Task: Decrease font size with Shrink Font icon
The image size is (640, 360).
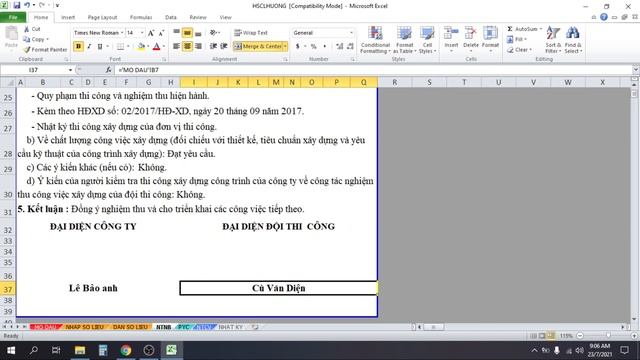Action: tap(161, 33)
